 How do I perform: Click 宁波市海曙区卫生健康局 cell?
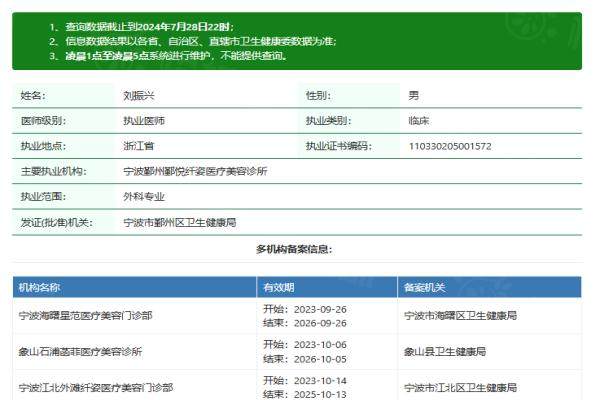[460, 316]
